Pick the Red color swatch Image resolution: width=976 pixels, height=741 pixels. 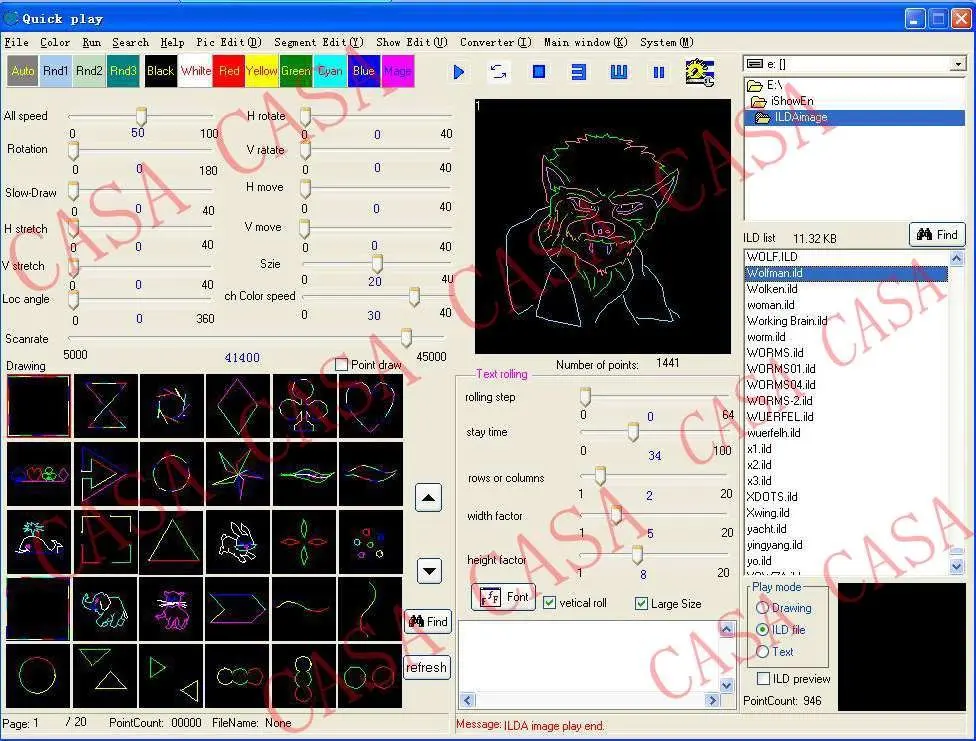pos(228,71)
